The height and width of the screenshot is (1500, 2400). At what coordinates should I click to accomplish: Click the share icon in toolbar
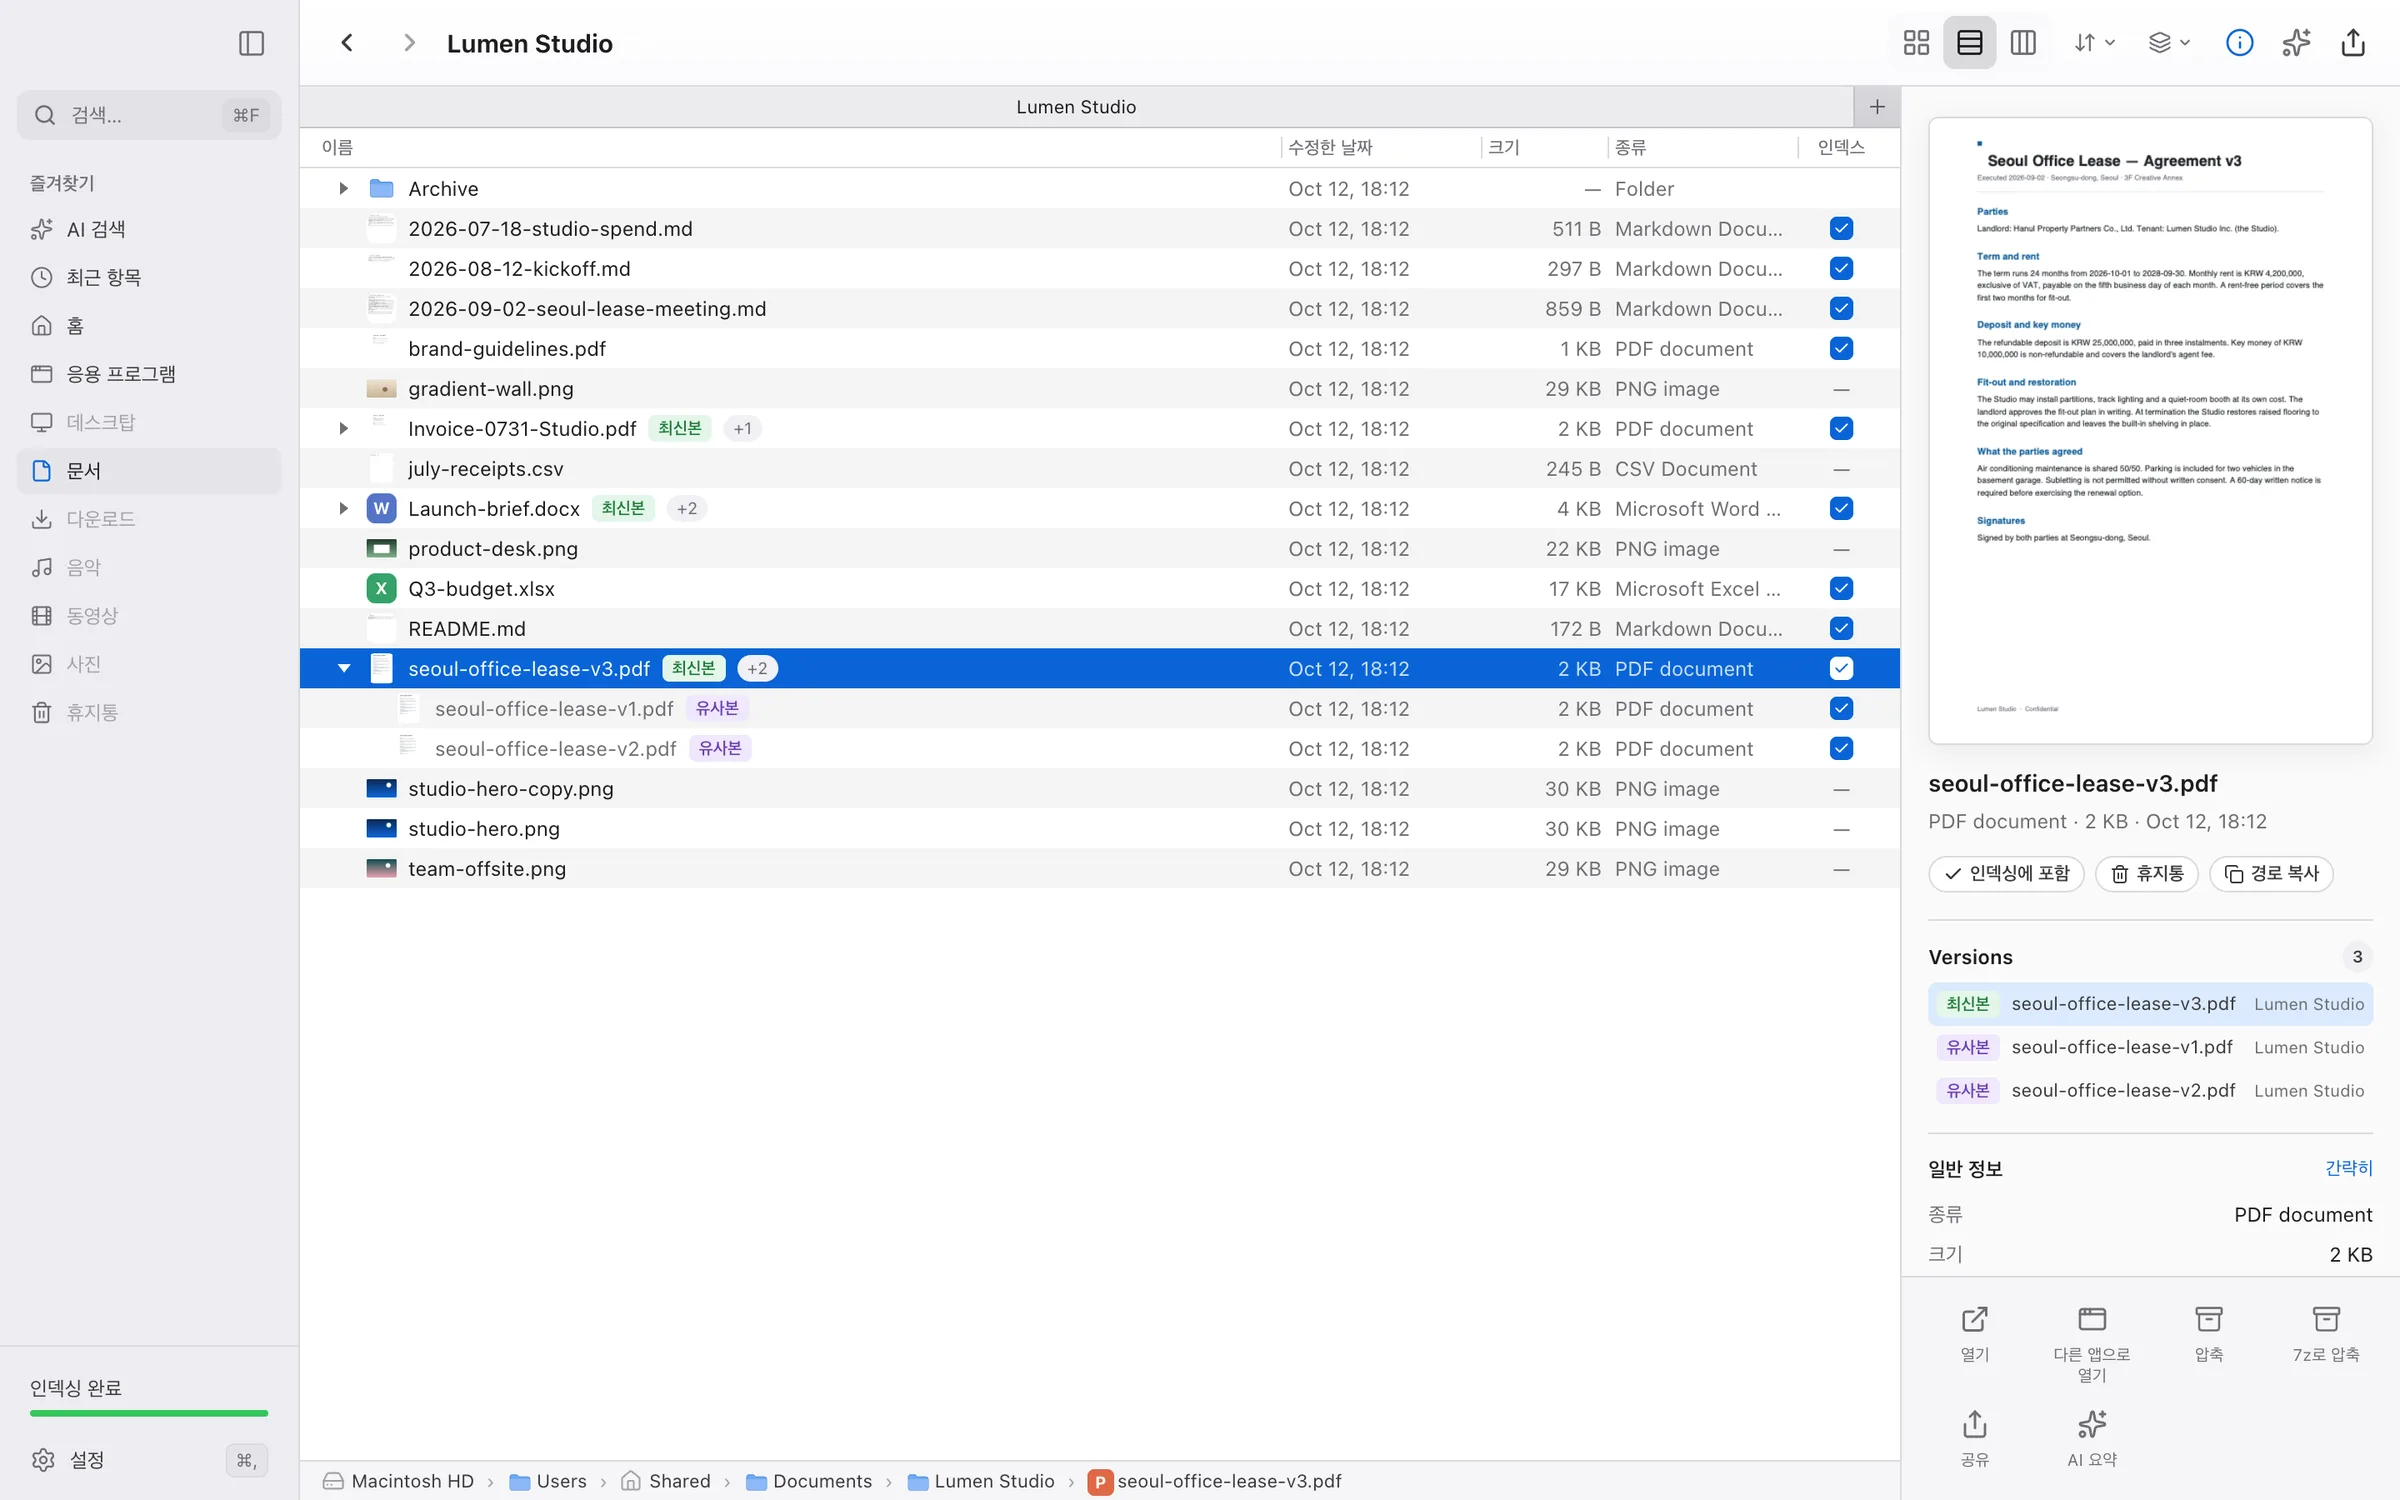click(x=2353, y=43)
